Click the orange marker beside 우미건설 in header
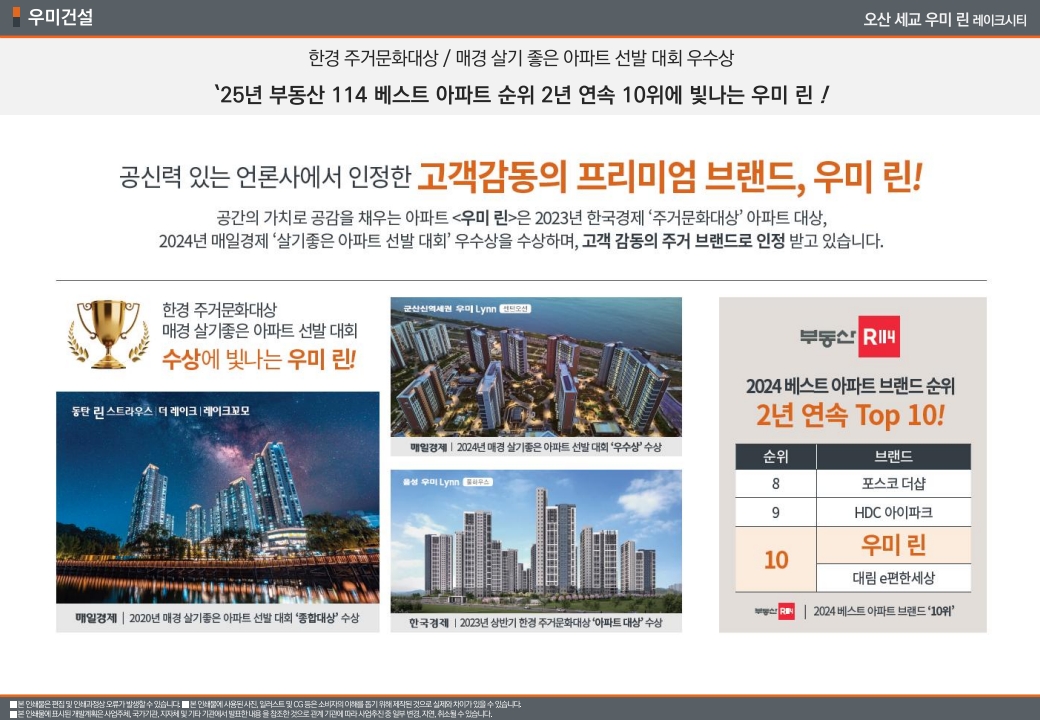Screen dimensions: 1040x720 pos(17,17)
